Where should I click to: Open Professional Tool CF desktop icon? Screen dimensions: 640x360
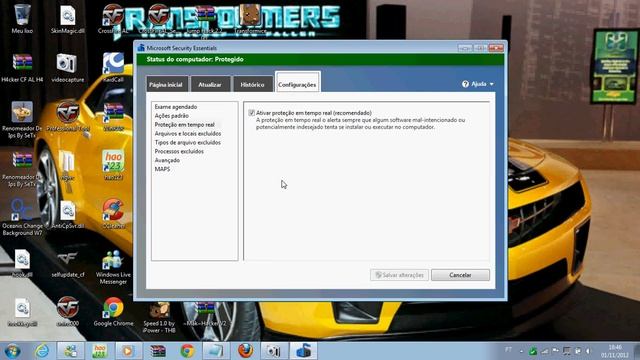[67, 116]
